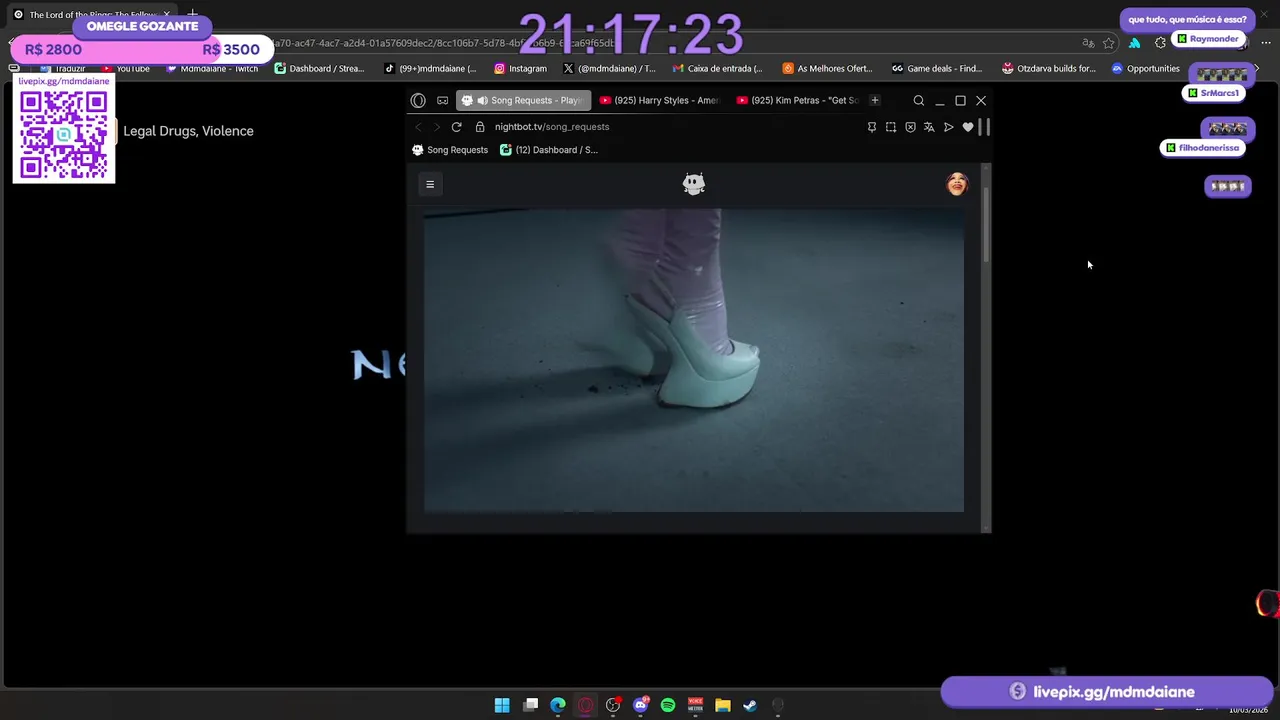Open Task View on the taskbar
The width and height of the screenshot is (1280, 720).
pos(531,705)
